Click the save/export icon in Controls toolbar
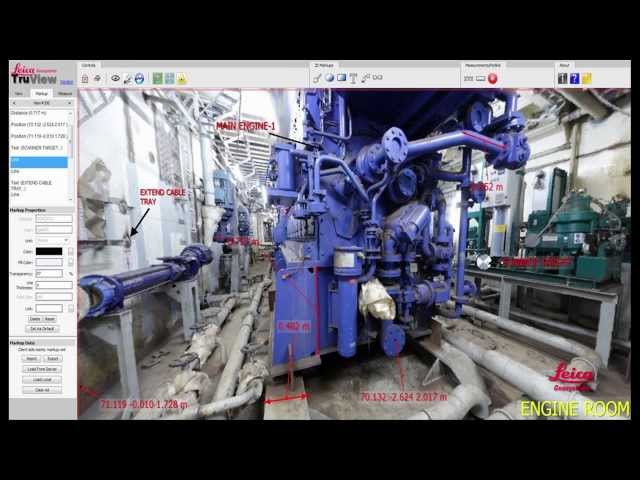The height and width of the screenshot is (480, 640). (x=85, y=78)
